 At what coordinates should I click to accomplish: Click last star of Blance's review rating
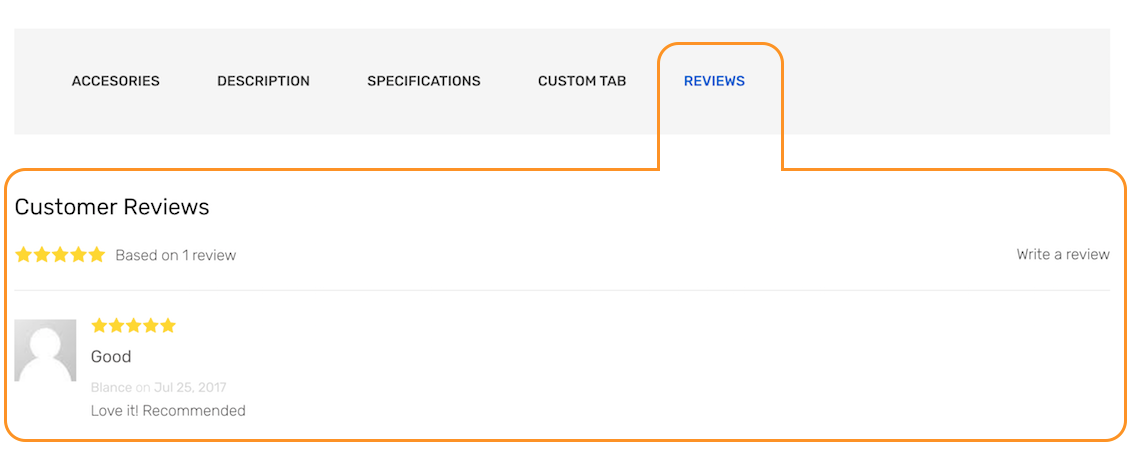tap(168, 325)
